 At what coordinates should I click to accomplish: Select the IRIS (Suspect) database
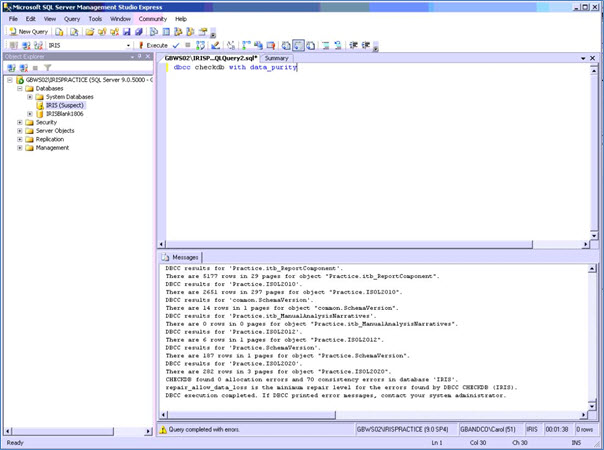(64, 105)
